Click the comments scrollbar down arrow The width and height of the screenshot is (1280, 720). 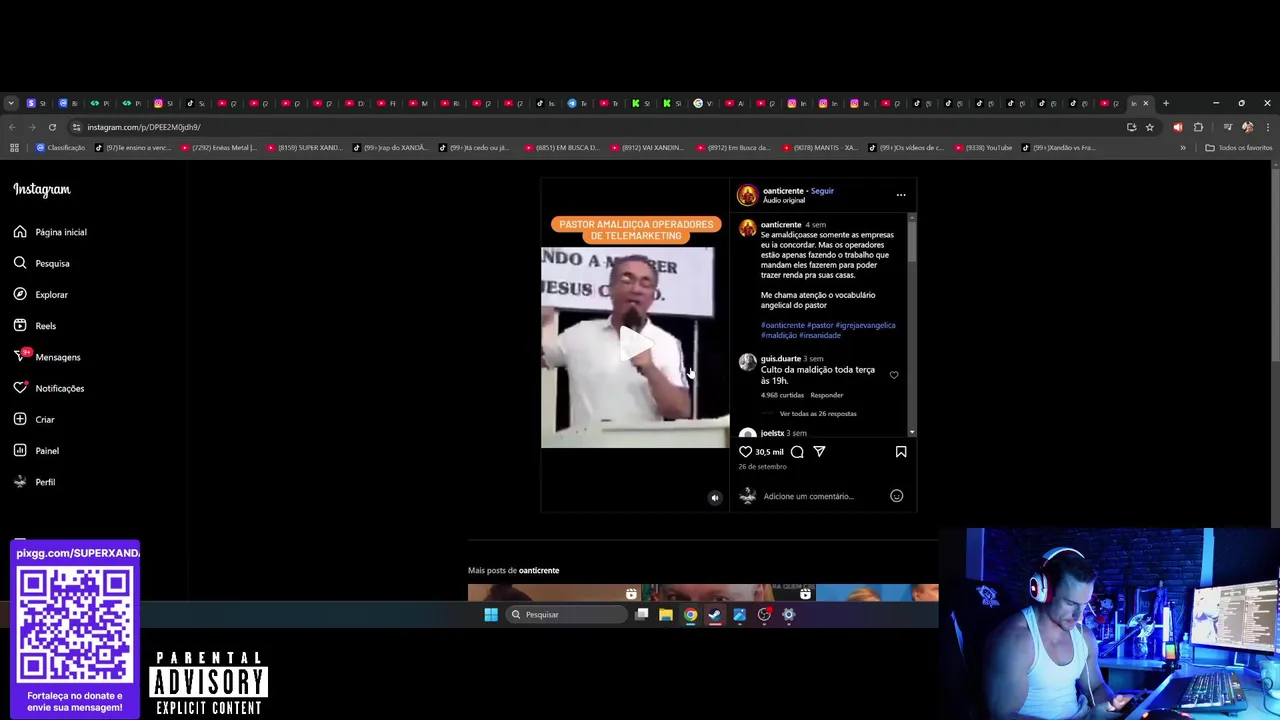click(x=911, y=433)
